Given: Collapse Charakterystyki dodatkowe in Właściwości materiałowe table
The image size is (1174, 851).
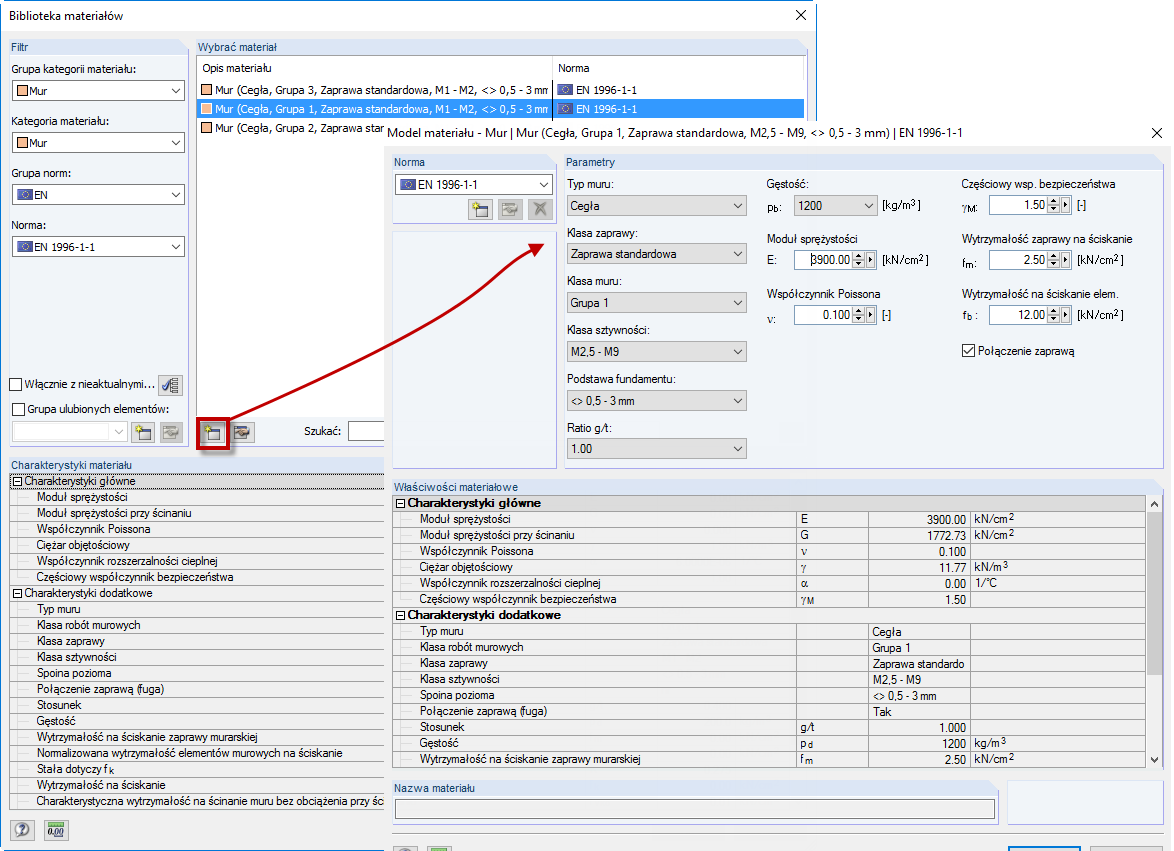Looking at the screenshot, I should (401, 614).
